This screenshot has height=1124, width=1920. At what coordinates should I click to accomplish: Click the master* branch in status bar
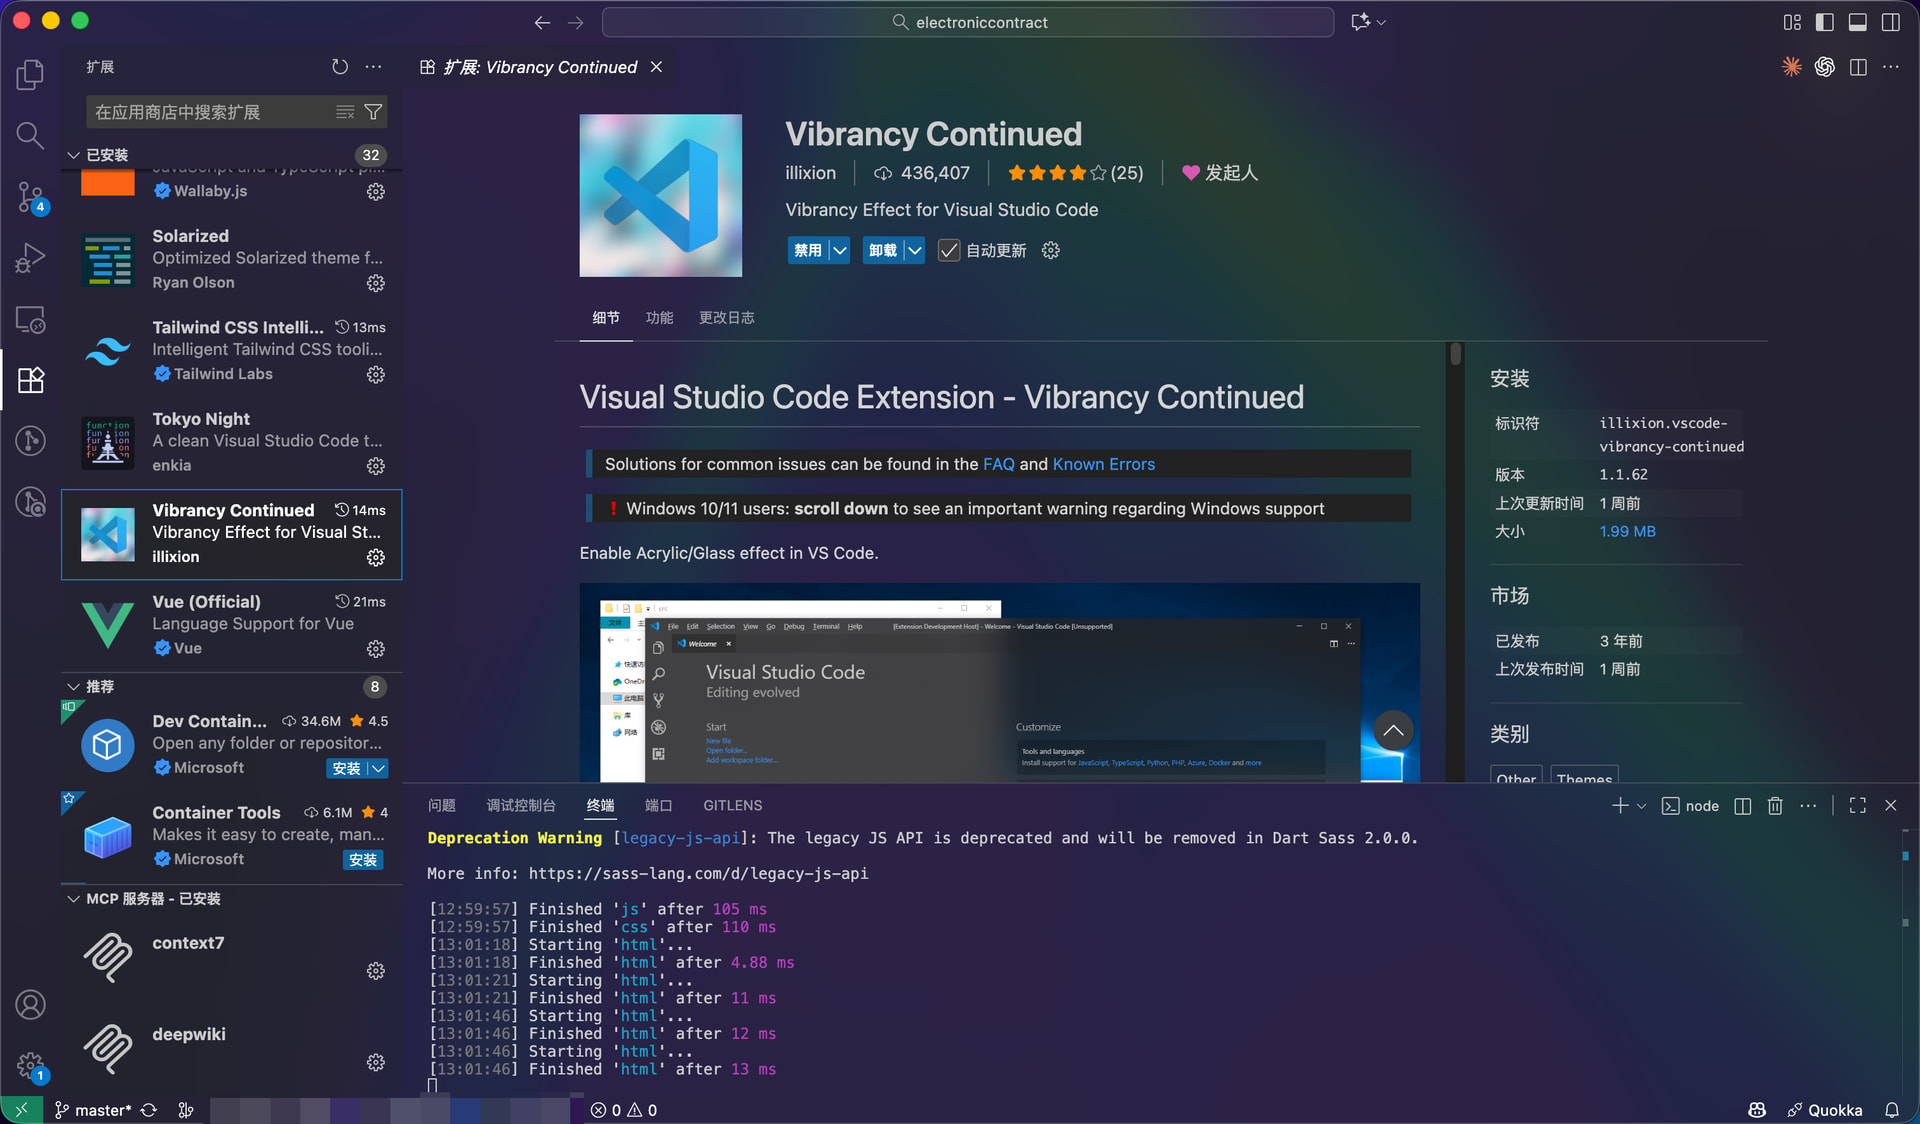pyautogui.click(x=92, y=1110)
